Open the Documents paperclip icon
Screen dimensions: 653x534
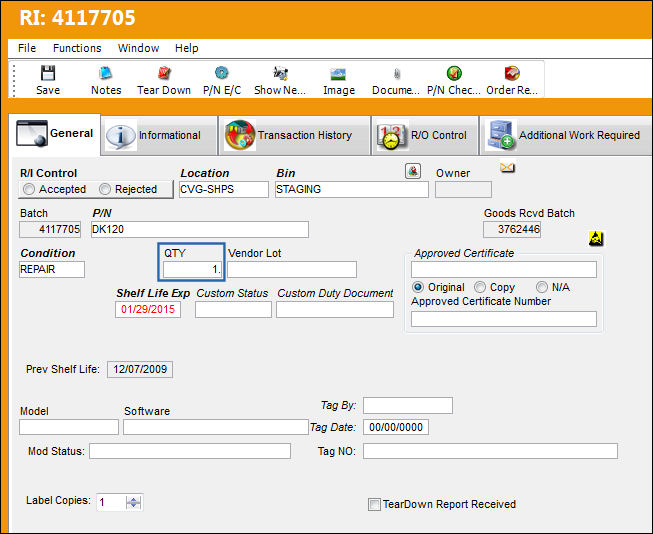(x=396, y=74)
